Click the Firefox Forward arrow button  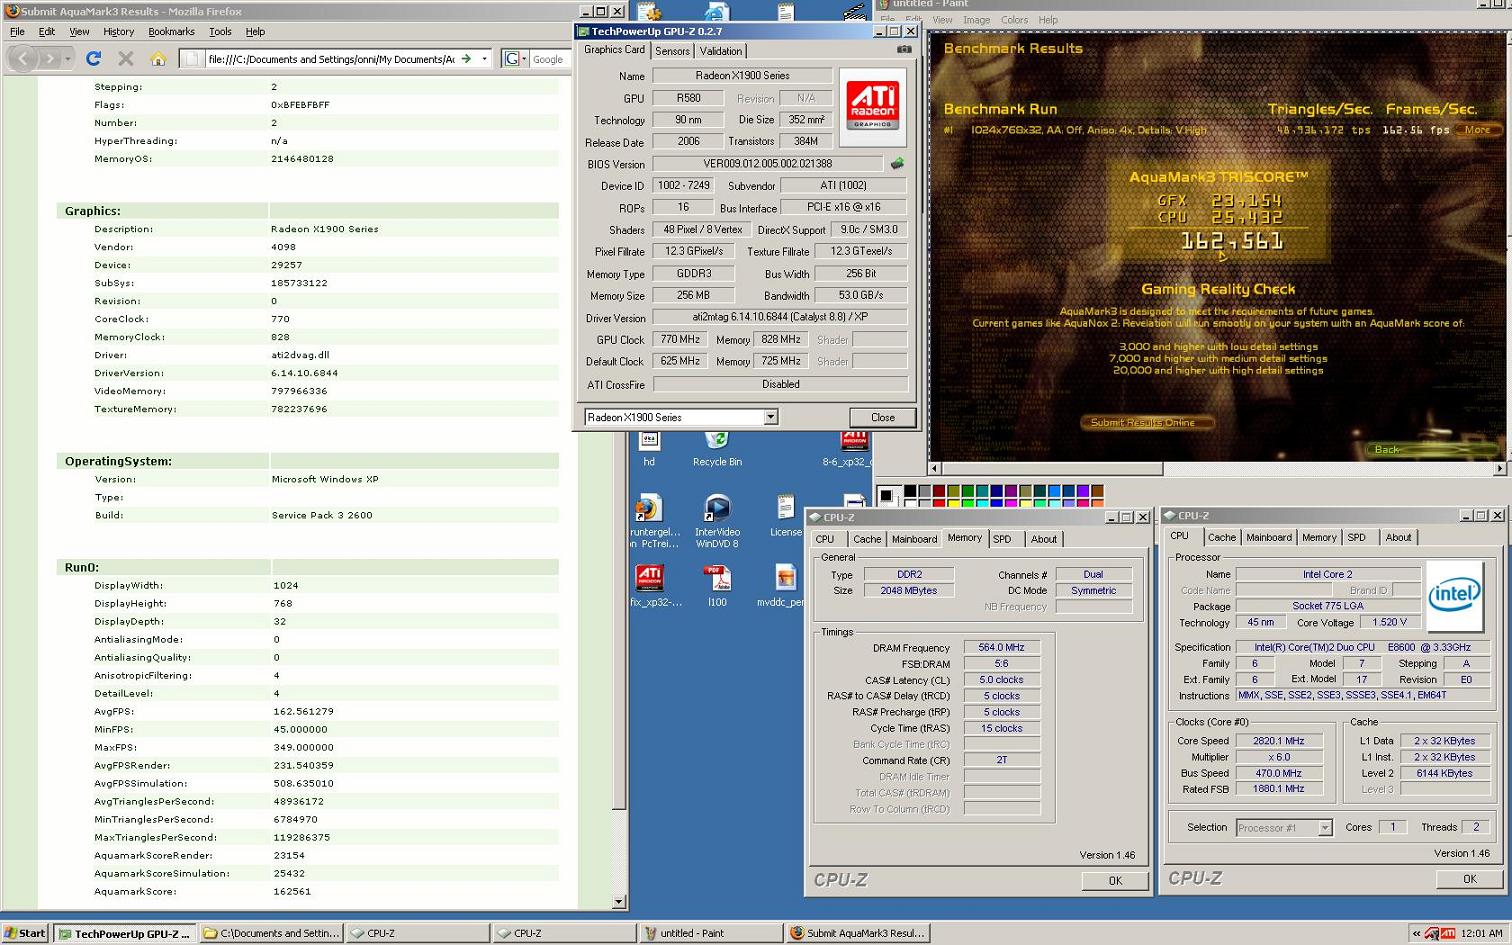coord(50,59)
